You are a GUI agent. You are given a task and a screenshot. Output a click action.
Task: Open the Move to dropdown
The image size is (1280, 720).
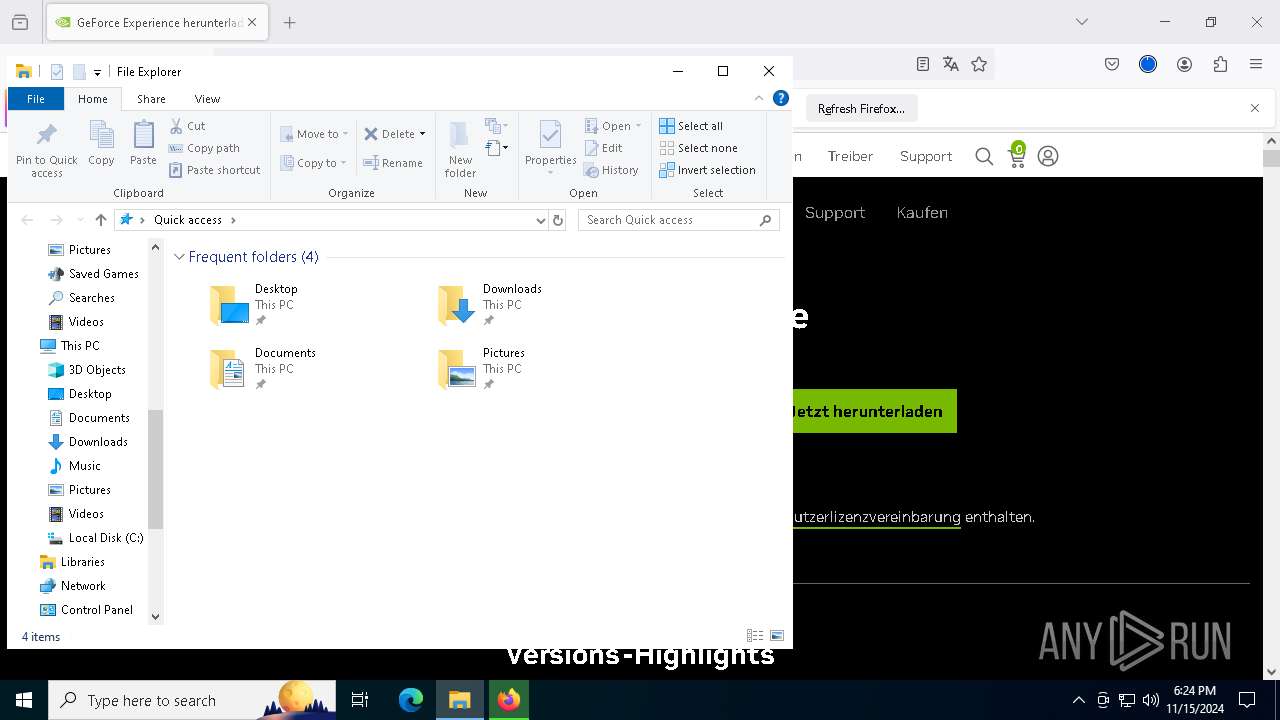click(x=314, y=134)
